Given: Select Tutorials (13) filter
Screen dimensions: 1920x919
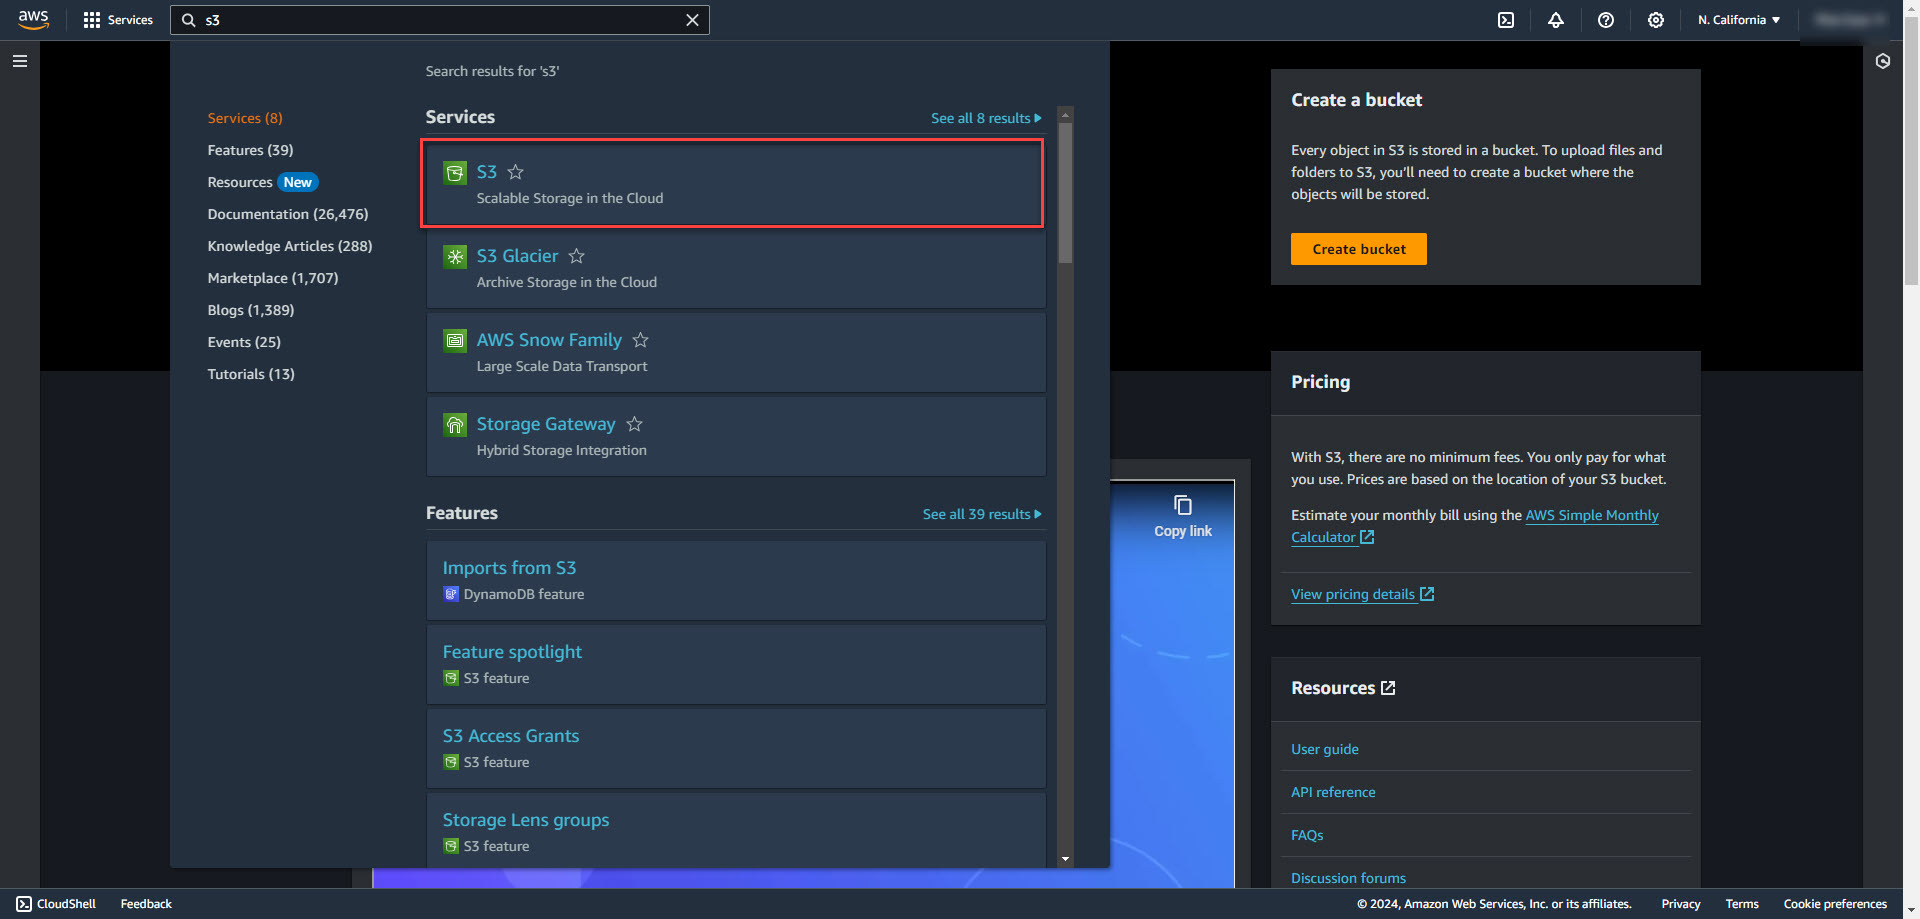Looking at the screenshot, I should [251, 374].
